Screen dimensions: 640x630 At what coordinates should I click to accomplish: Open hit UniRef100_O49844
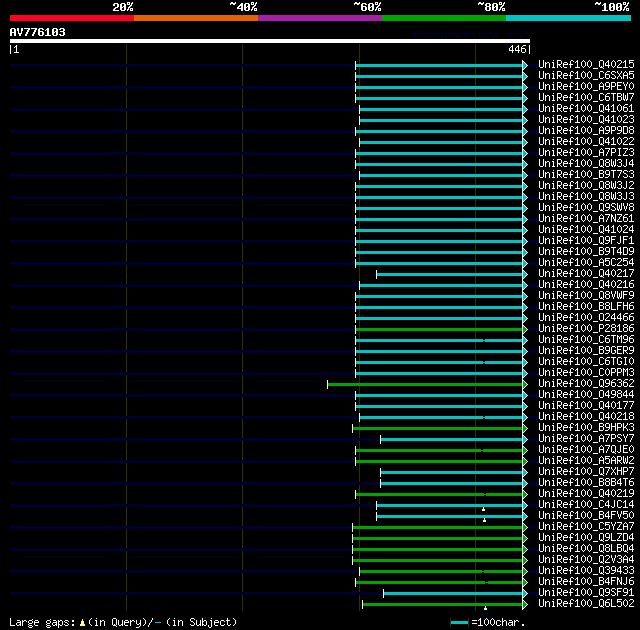(x=586, y=395)
